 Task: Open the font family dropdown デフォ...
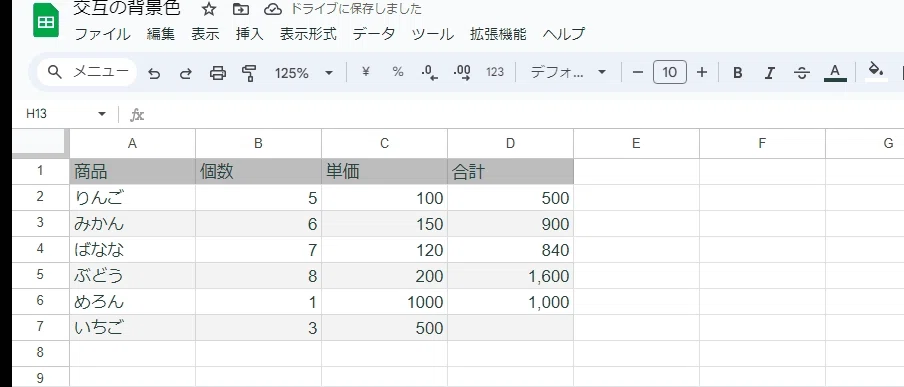click(x=568, y=73)
